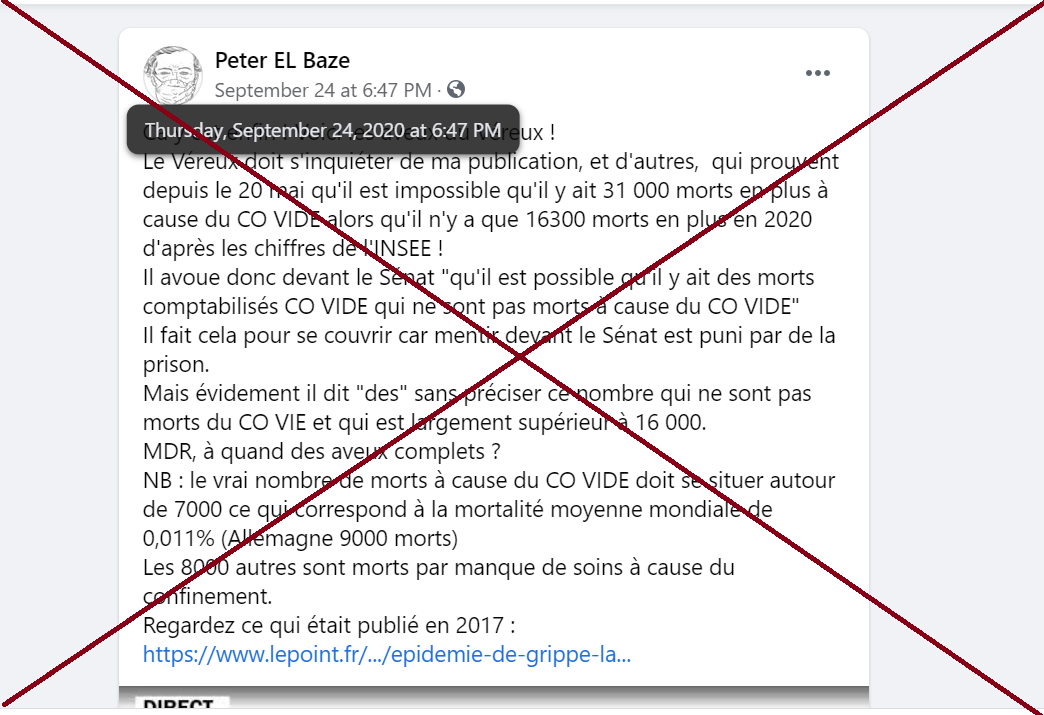Click the word "prison." in the post

176,365
